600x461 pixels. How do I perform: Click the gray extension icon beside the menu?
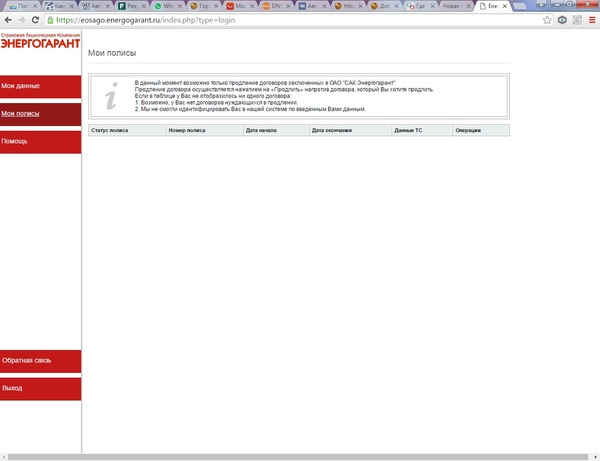point(577,20)
